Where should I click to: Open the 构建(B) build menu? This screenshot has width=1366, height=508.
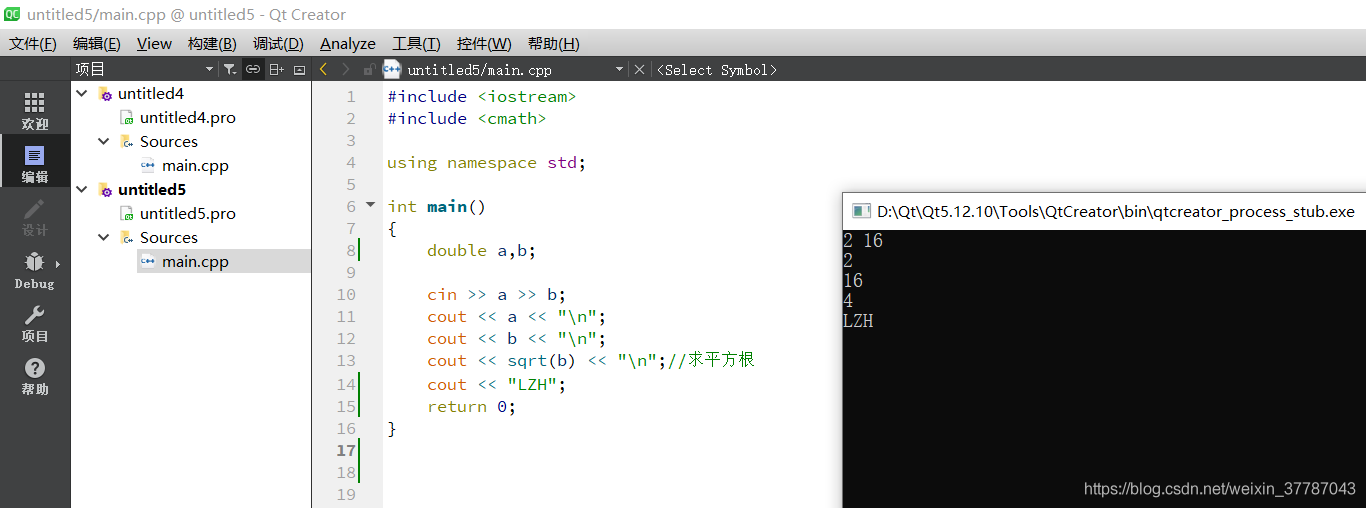pyautogui.click(x=212, y=43)
